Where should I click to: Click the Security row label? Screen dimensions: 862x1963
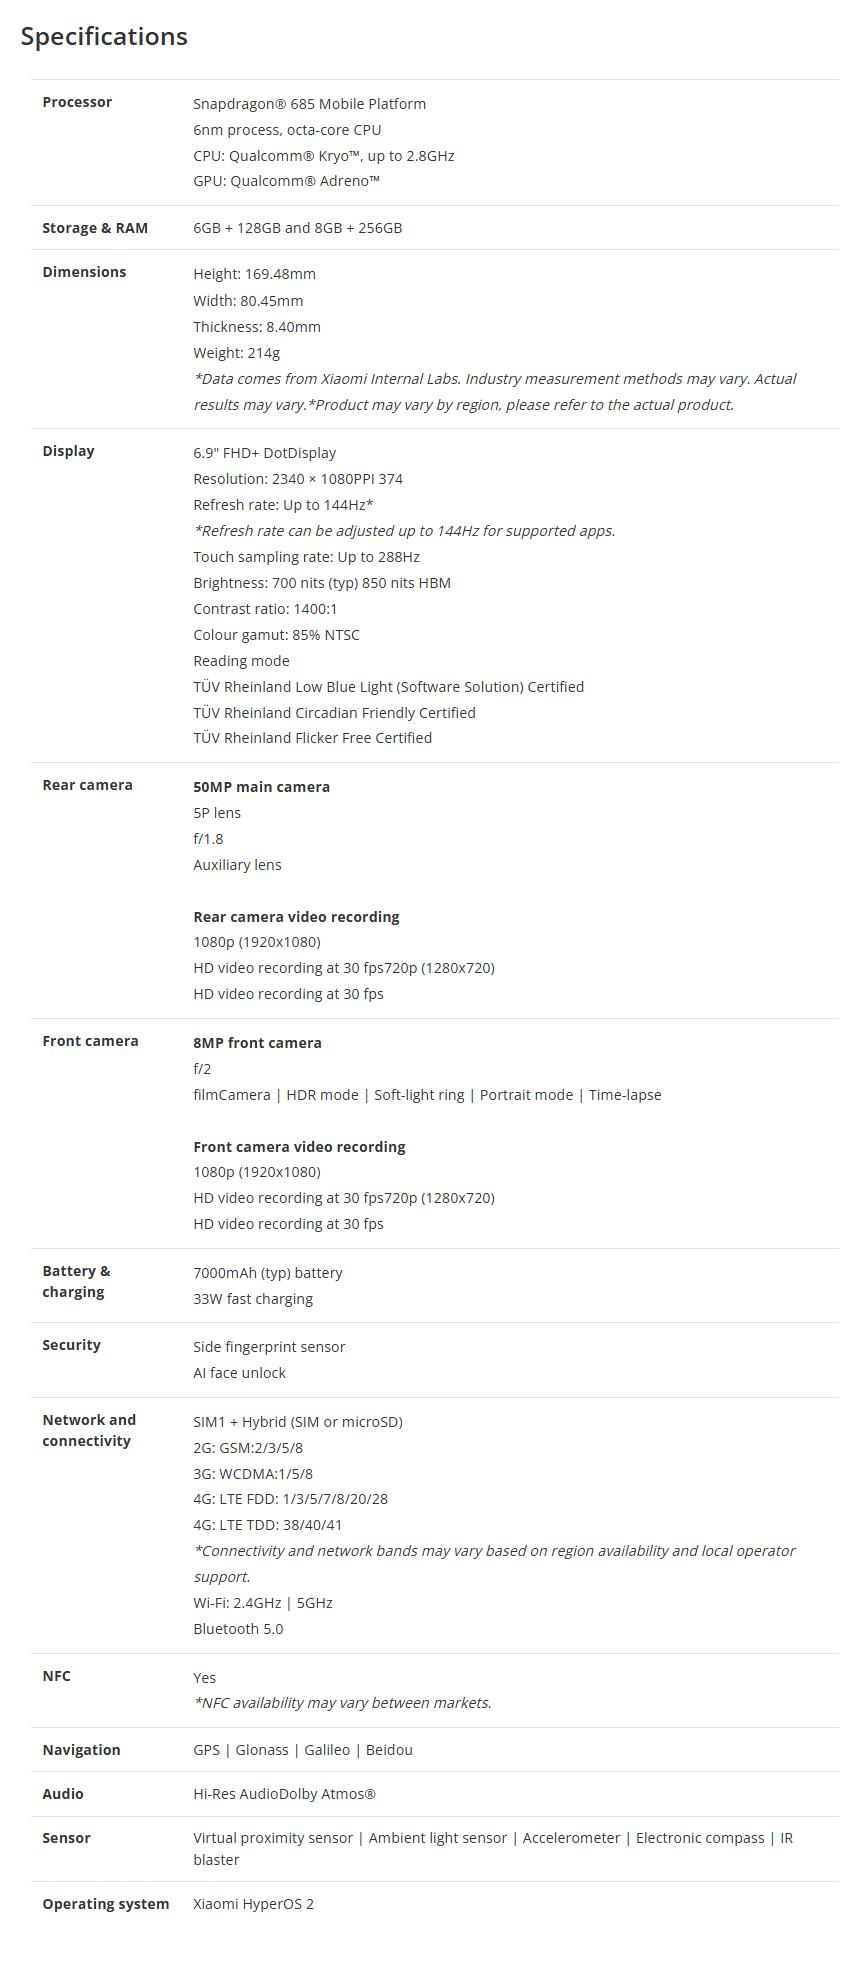pyautogui.click(x=71, y=1345)
